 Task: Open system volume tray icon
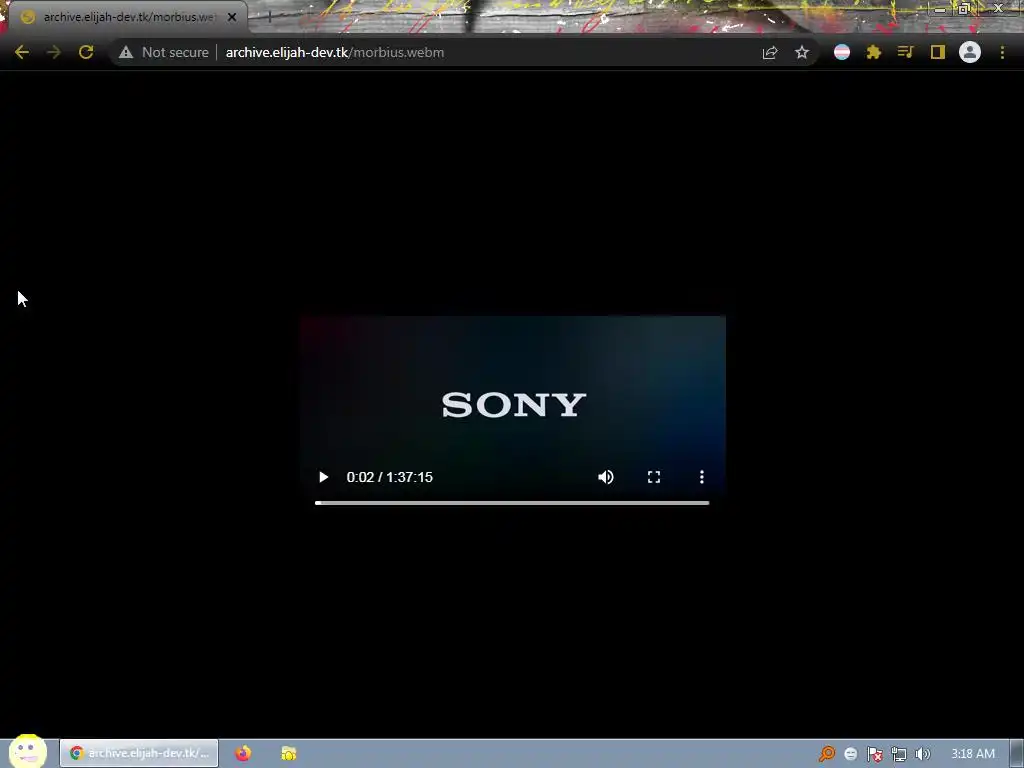click(923, 754)
